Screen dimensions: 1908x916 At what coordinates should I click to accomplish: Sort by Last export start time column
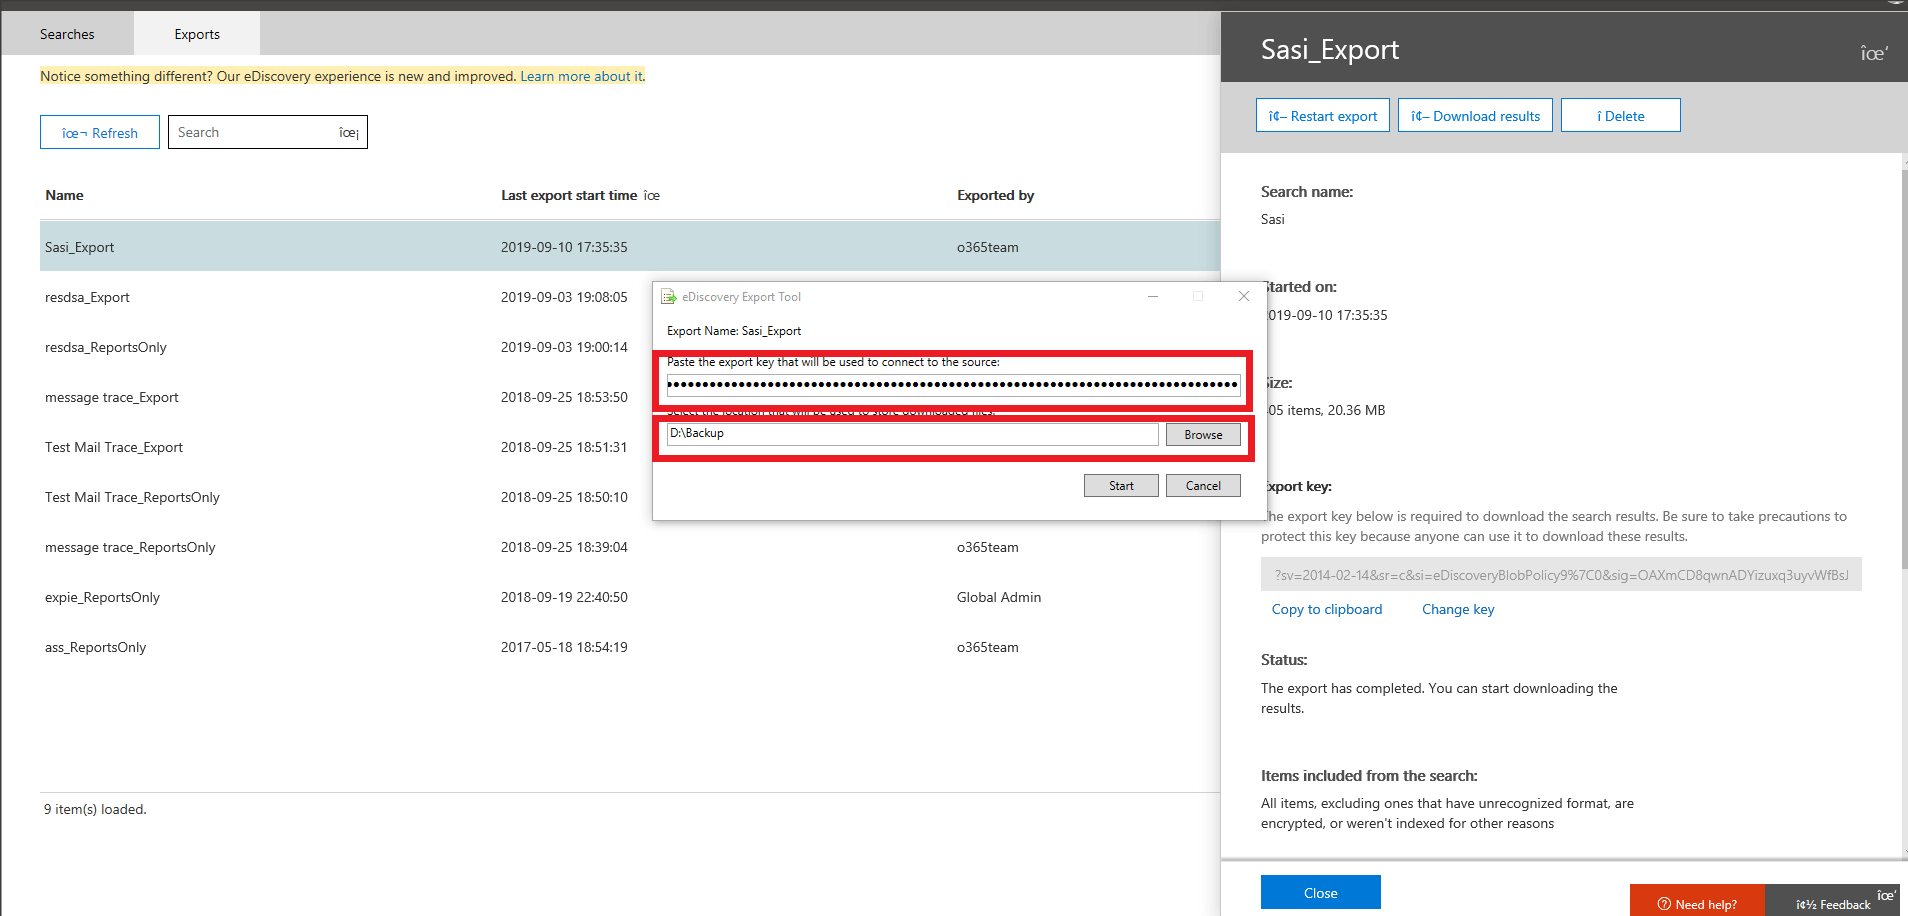click(569, 195)
